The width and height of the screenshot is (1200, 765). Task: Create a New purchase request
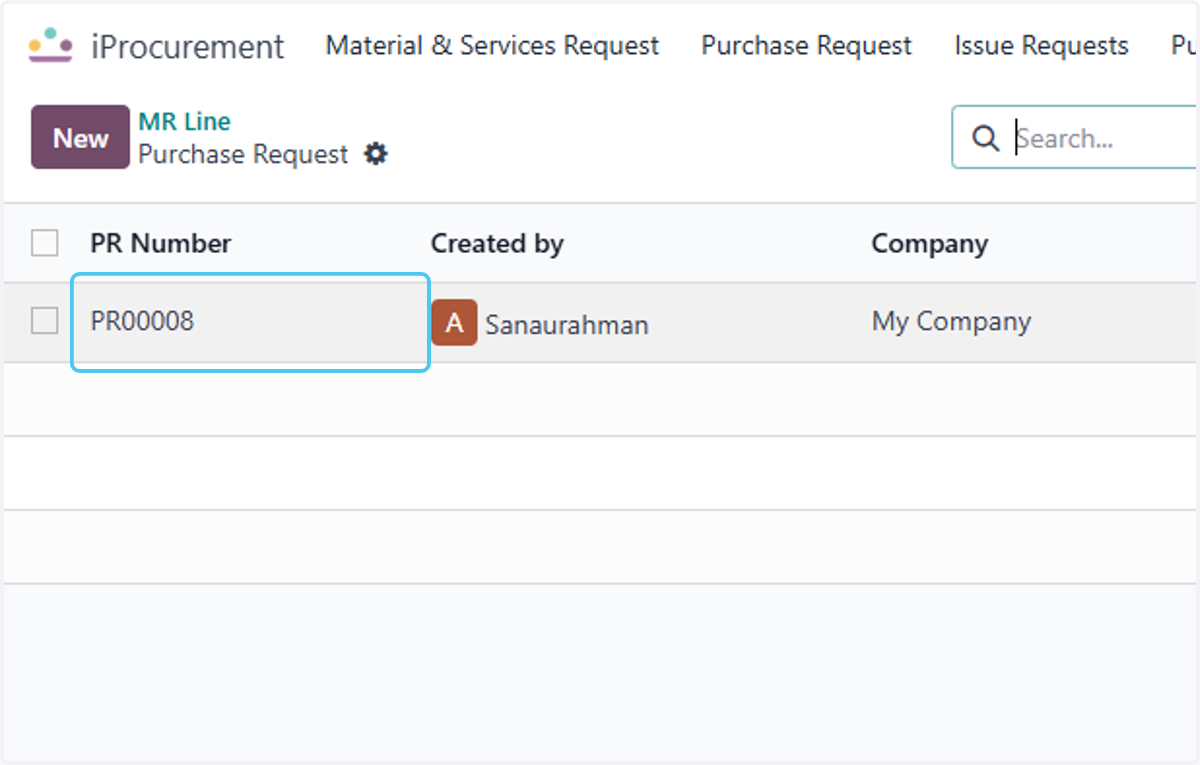coord(80,137)
